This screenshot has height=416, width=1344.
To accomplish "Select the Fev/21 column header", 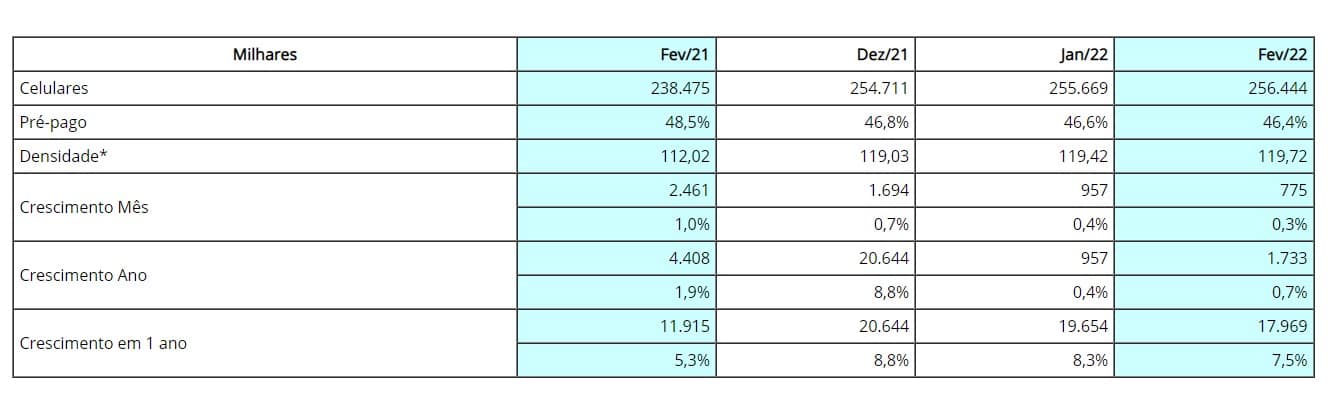I will pos(616,54).
